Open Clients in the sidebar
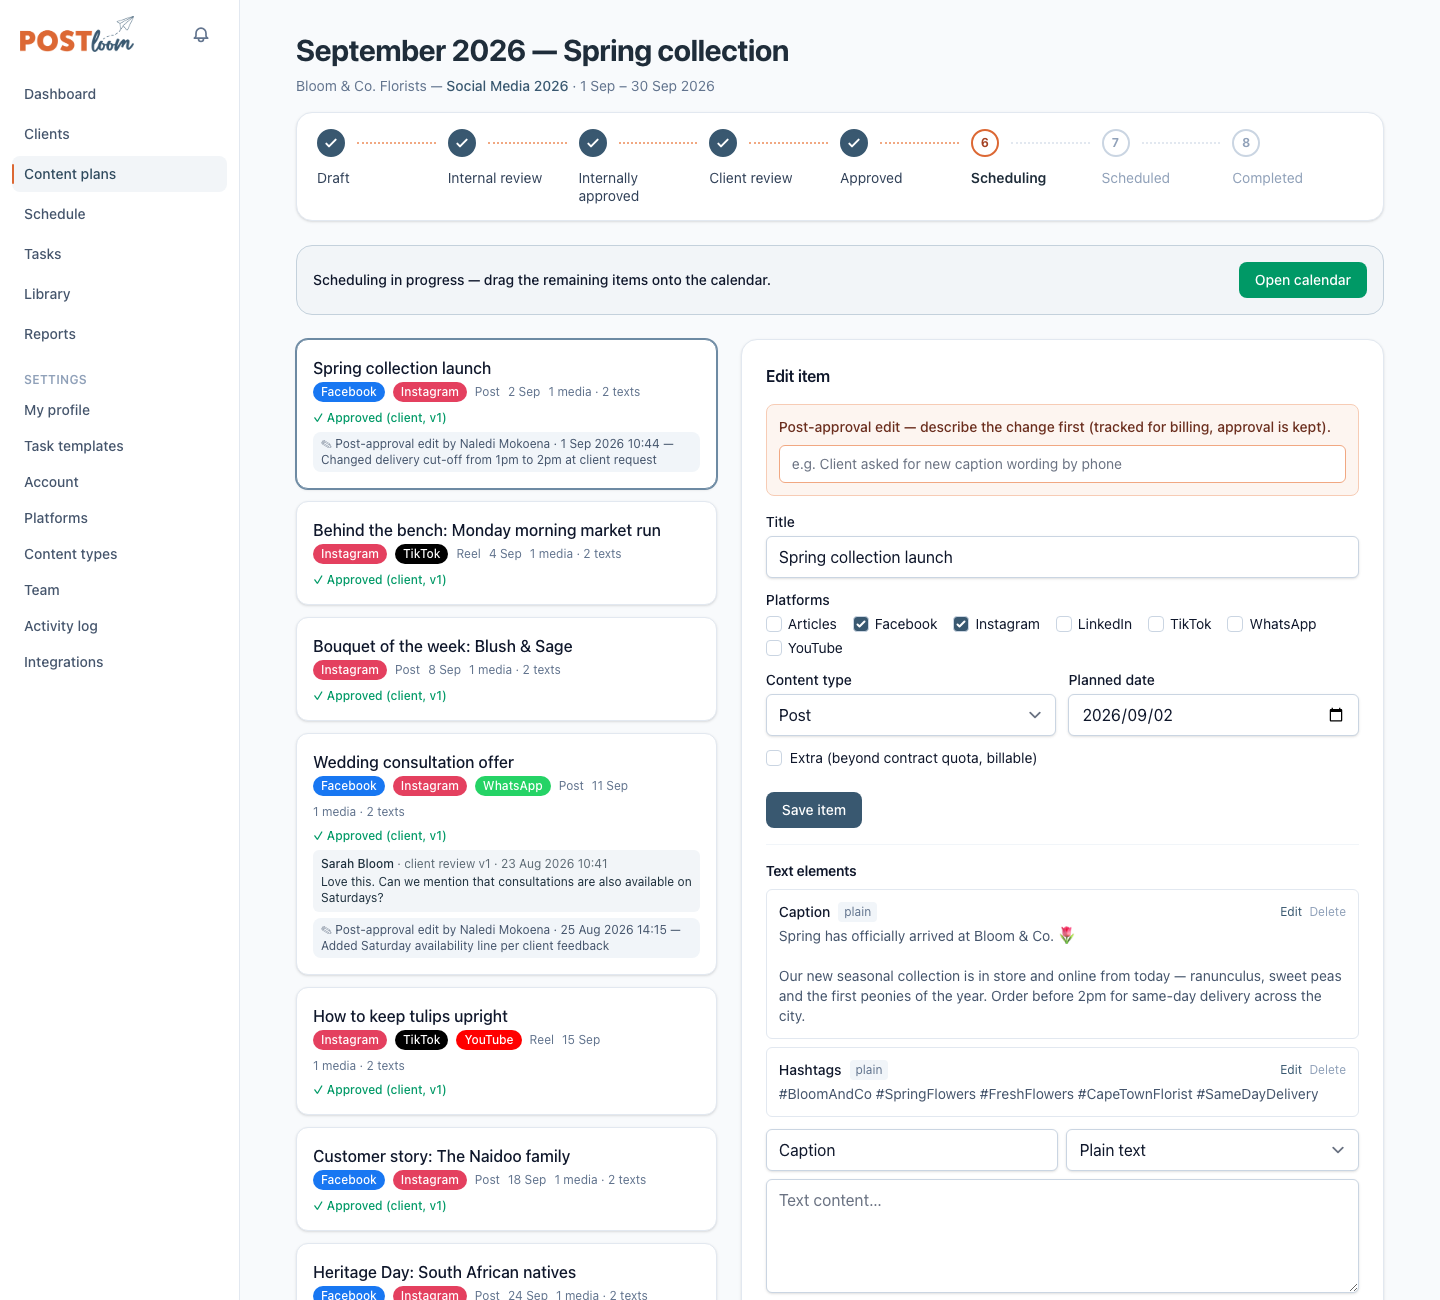Viewport: 1440px width, 1300px height. 119,134
